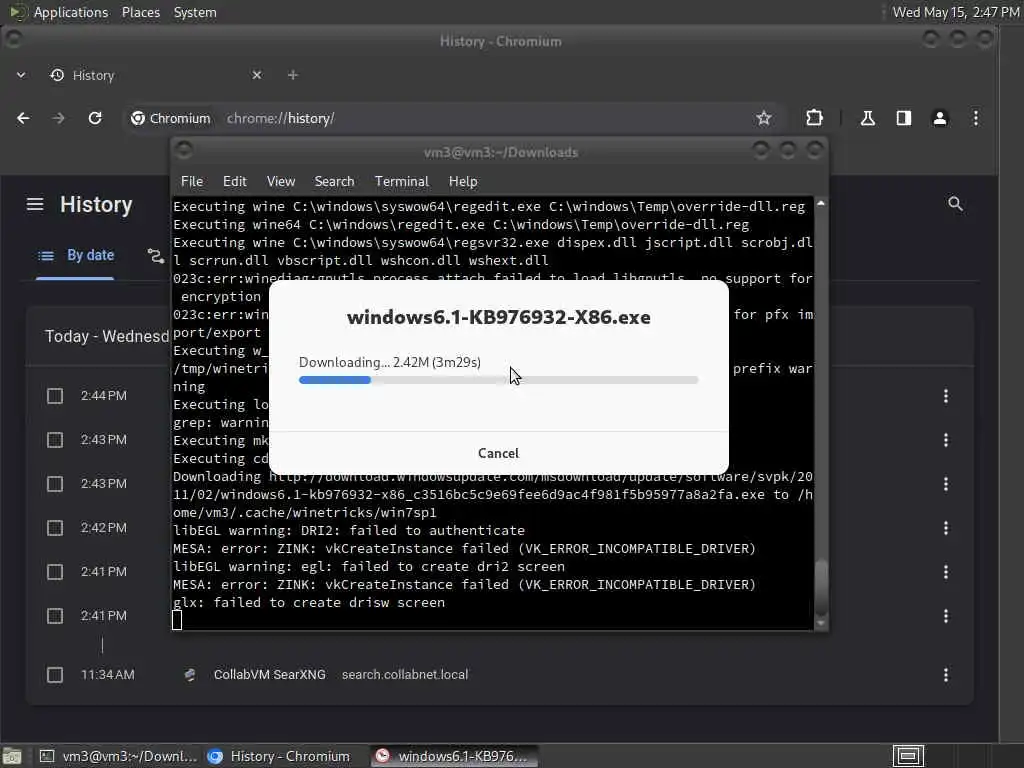The image size is (1024, 768).
Task: Open the terminal Search menu
Action: click(334, 182)
